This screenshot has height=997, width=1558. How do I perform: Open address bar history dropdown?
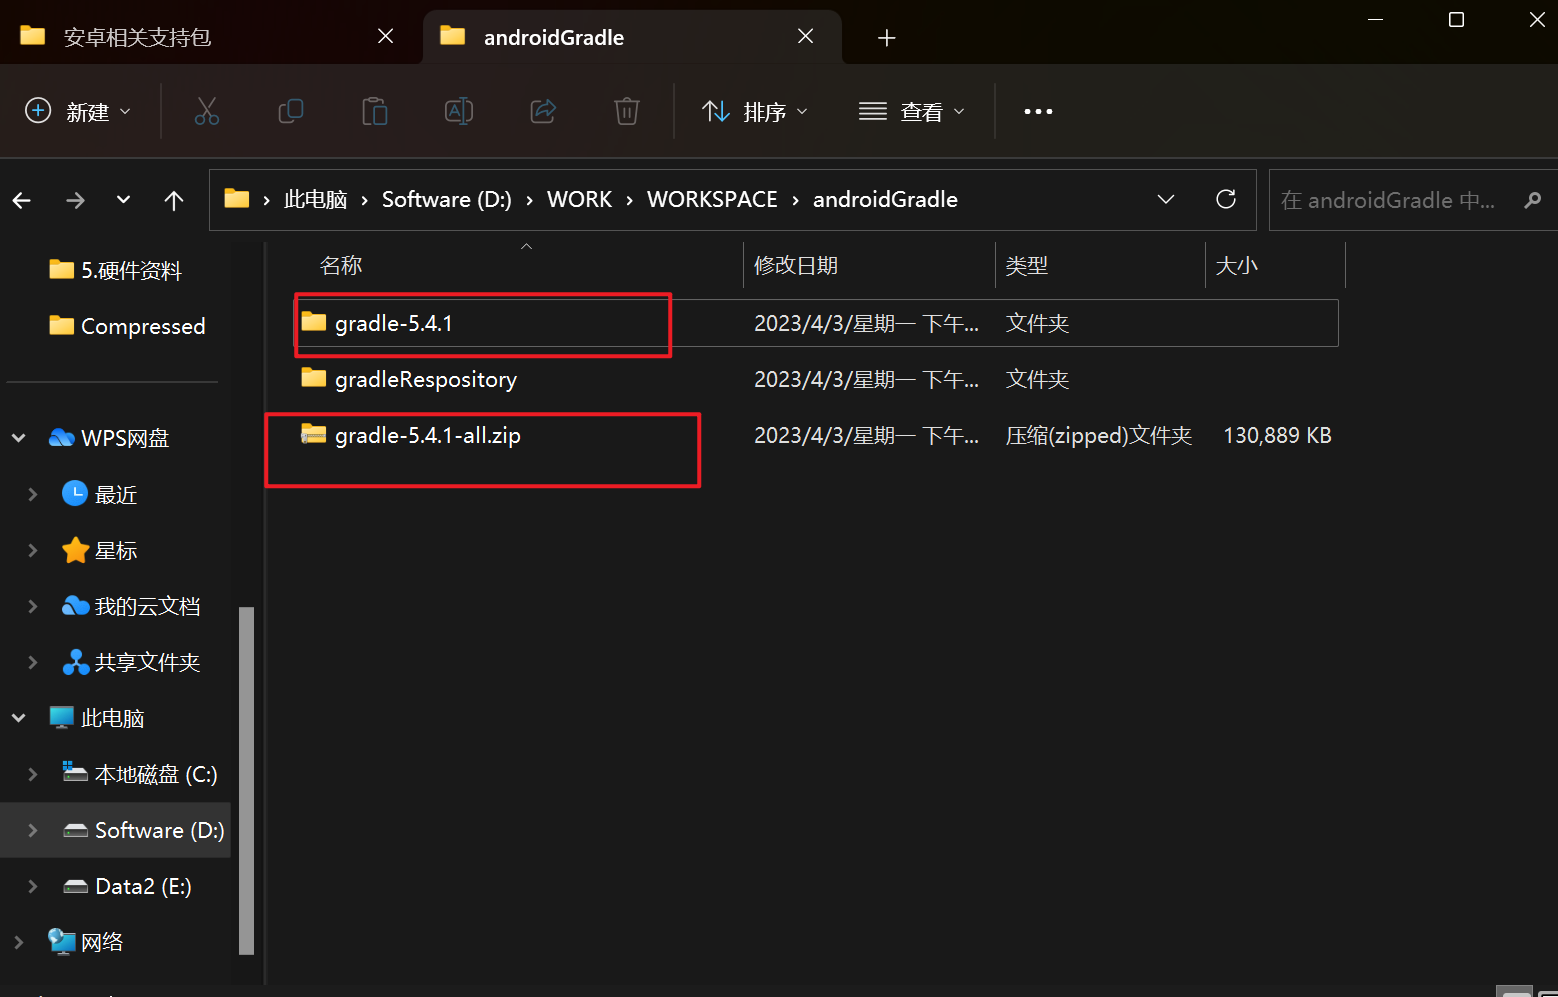click(x=1166, y=199)
